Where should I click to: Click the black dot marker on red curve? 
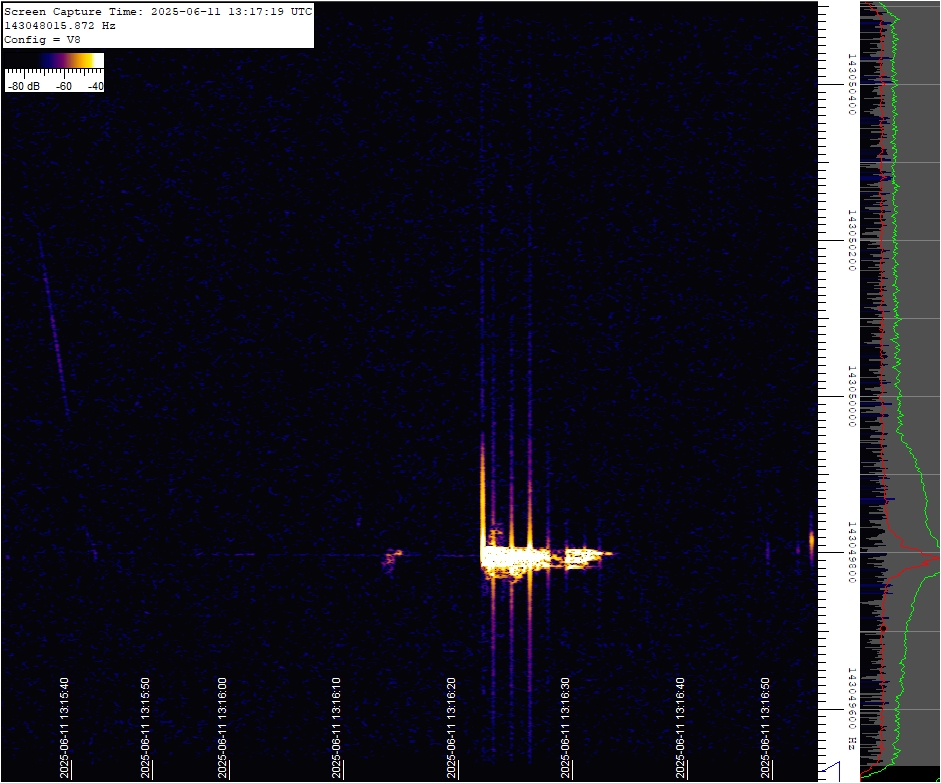click(883, 628)
